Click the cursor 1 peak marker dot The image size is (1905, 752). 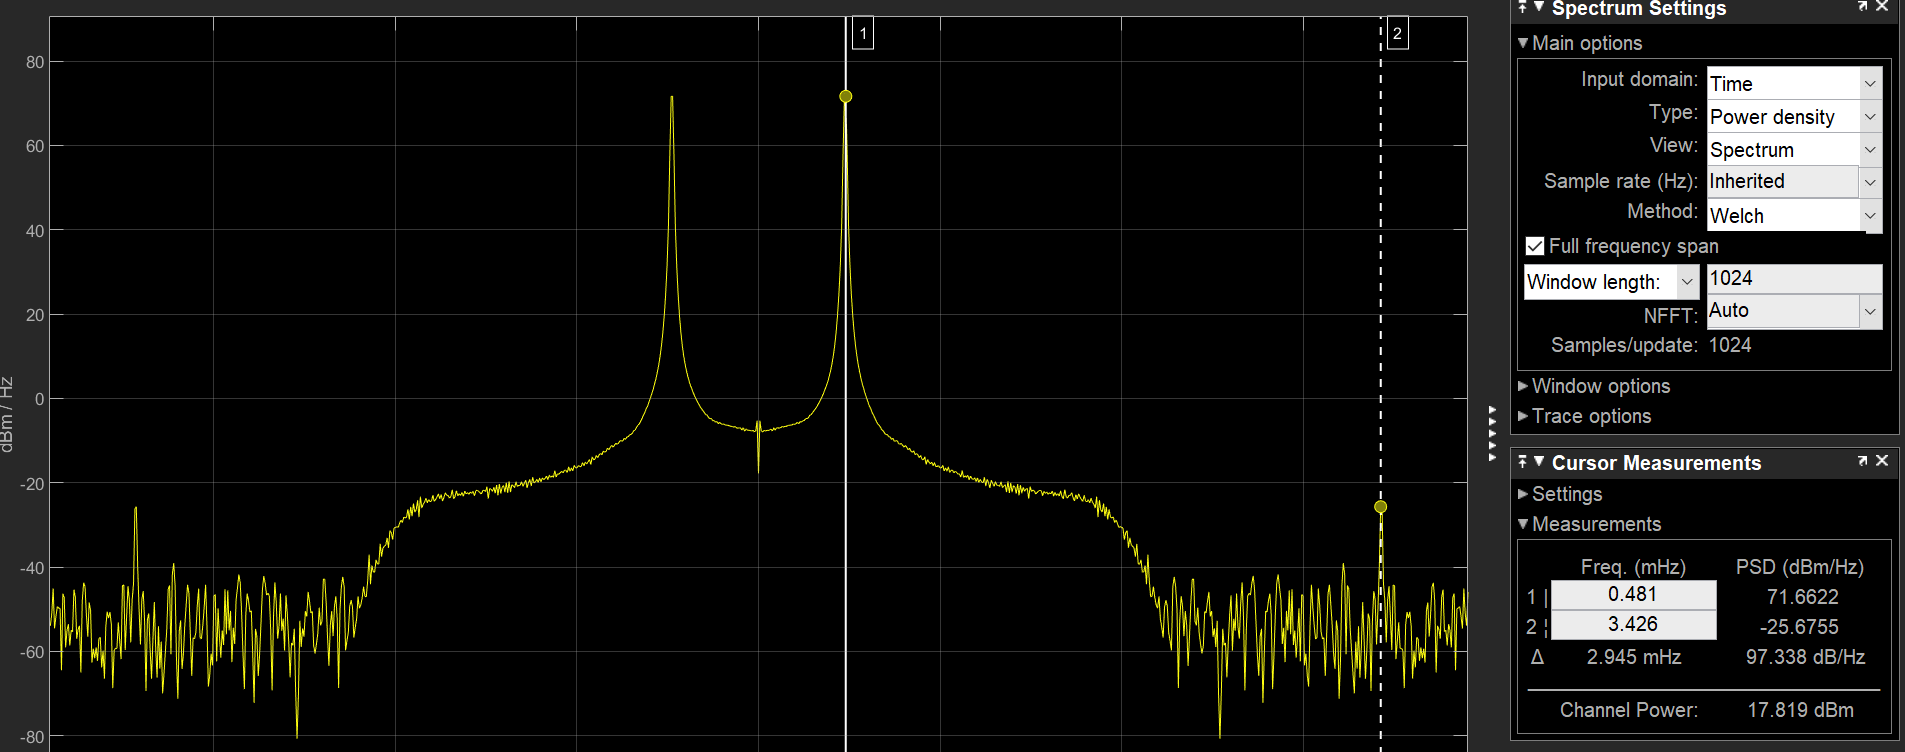point(846,96)
